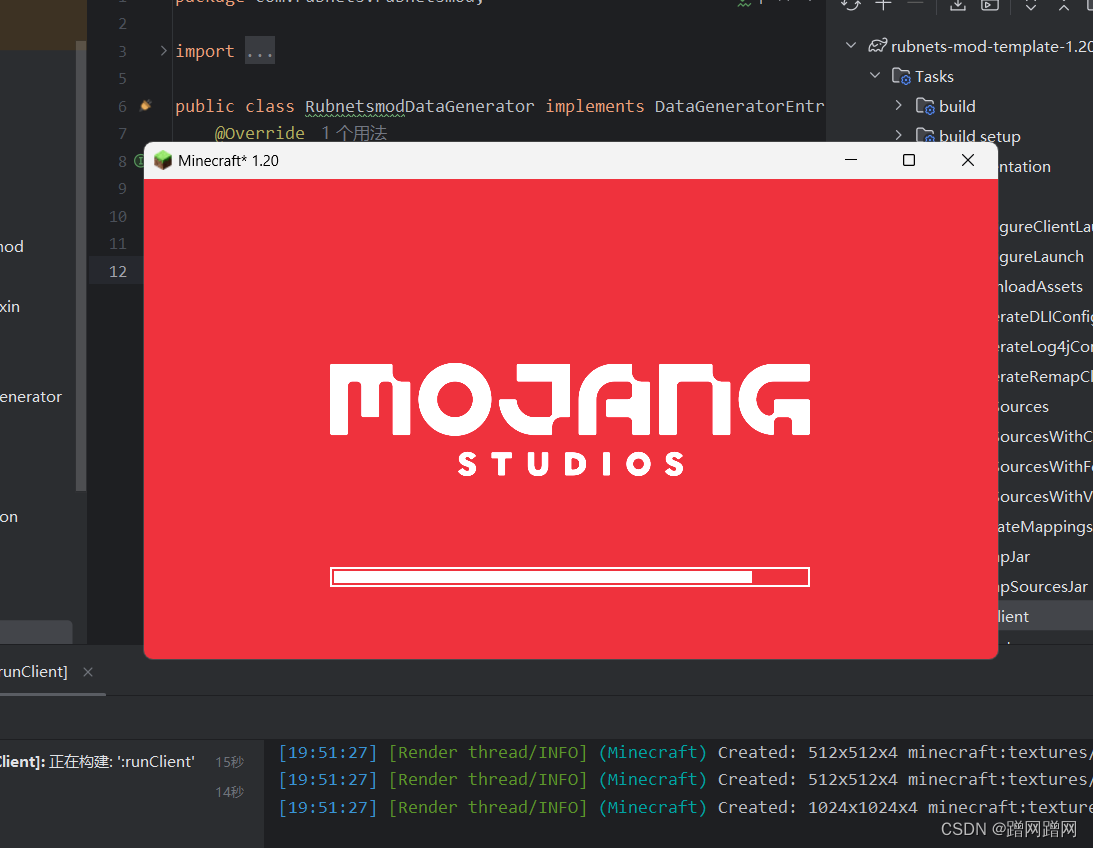
Task: Click the Minecraft loading progress bar
Action: pyautogui.click(x=570, y=577)
